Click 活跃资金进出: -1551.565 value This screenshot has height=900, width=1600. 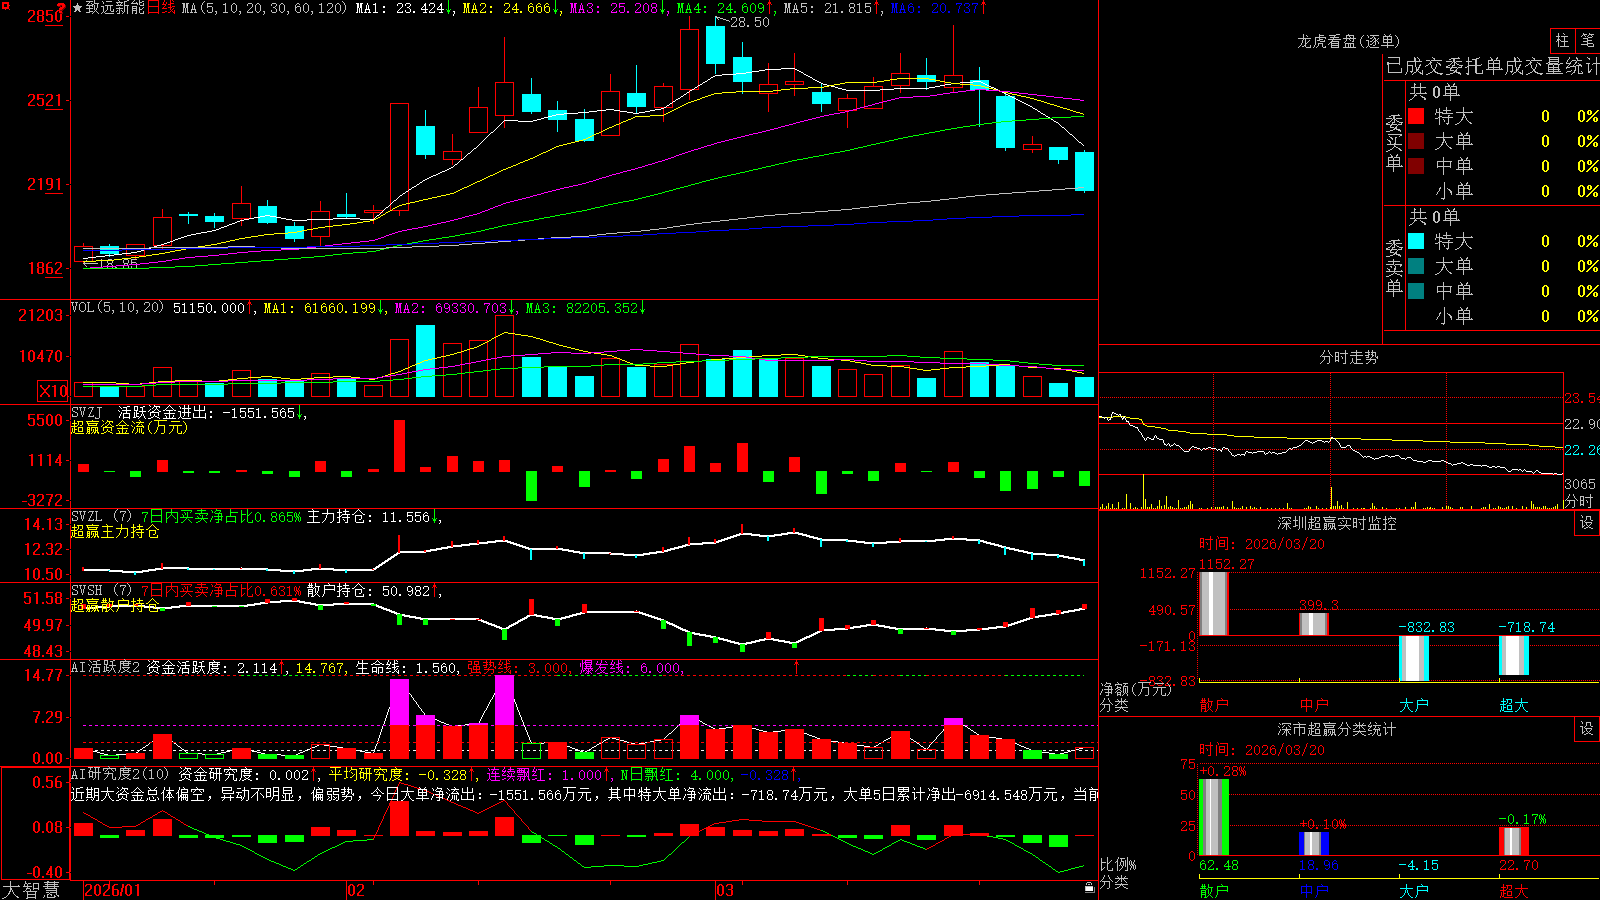pos(207,412)
